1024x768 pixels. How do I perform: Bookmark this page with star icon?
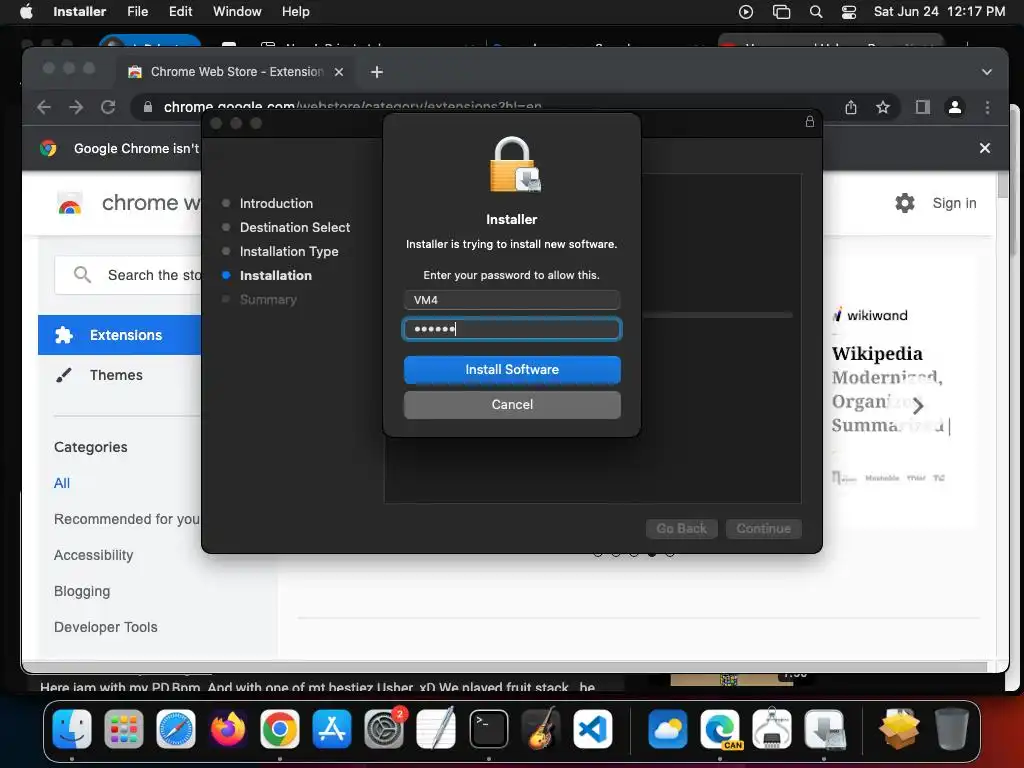tap(883, 107)
